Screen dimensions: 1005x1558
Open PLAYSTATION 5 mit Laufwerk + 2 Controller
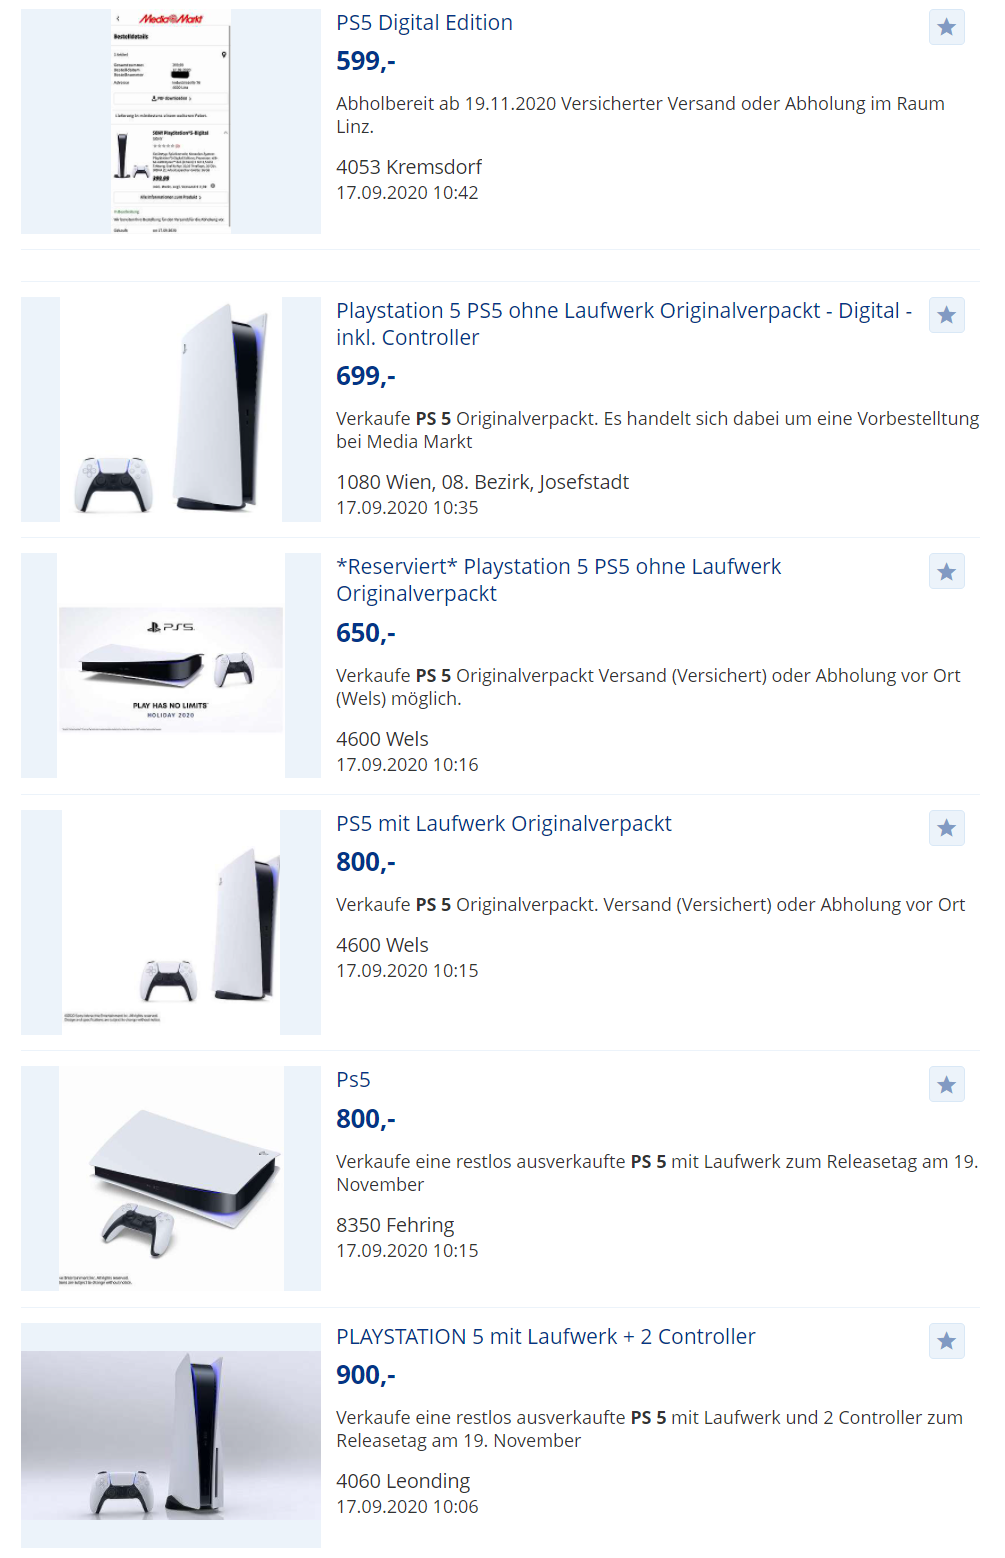(546, 1337)
